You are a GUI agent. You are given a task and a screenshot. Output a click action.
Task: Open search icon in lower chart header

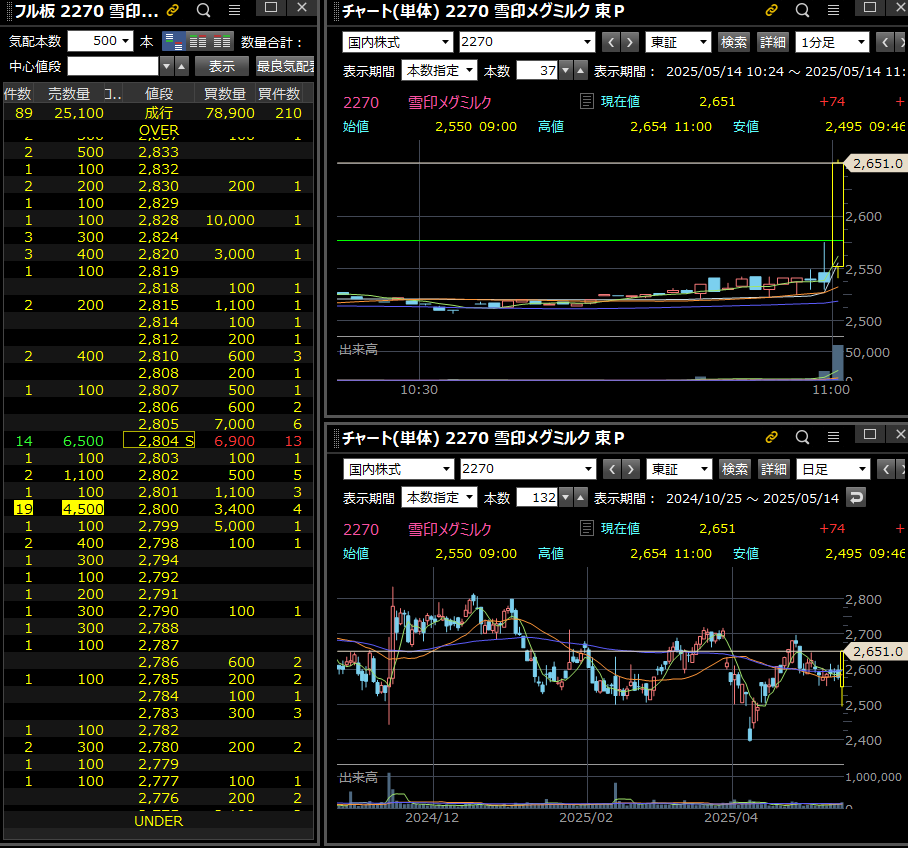pyautogui.click(x=802, y=437)
